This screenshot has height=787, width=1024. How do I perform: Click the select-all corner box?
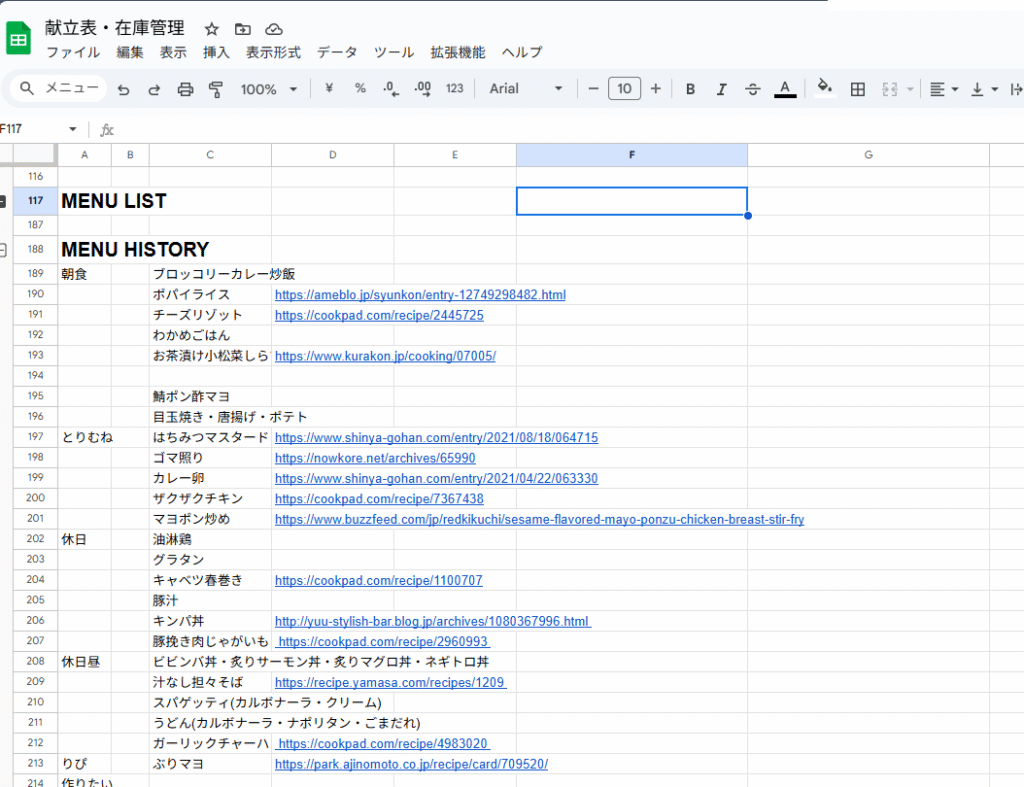35,154
